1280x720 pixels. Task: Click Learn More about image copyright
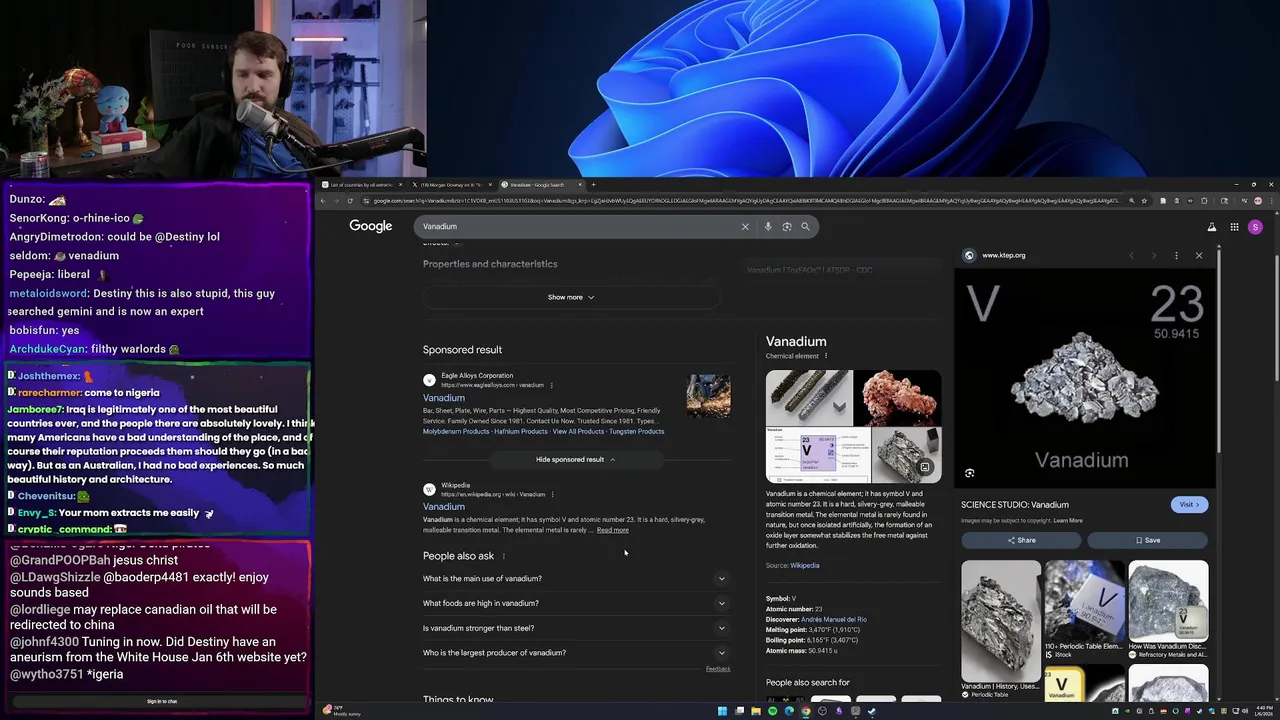pos(1068,520)
